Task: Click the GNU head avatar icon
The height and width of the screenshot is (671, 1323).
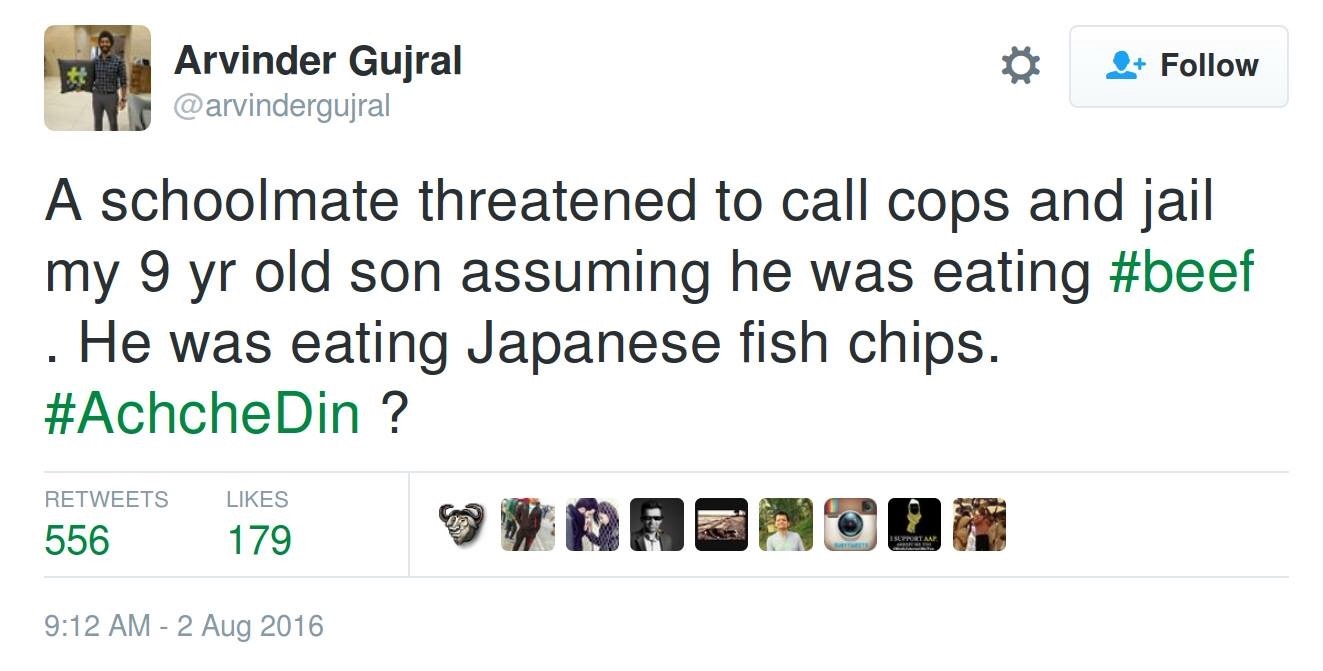Action: pos(462,525)
